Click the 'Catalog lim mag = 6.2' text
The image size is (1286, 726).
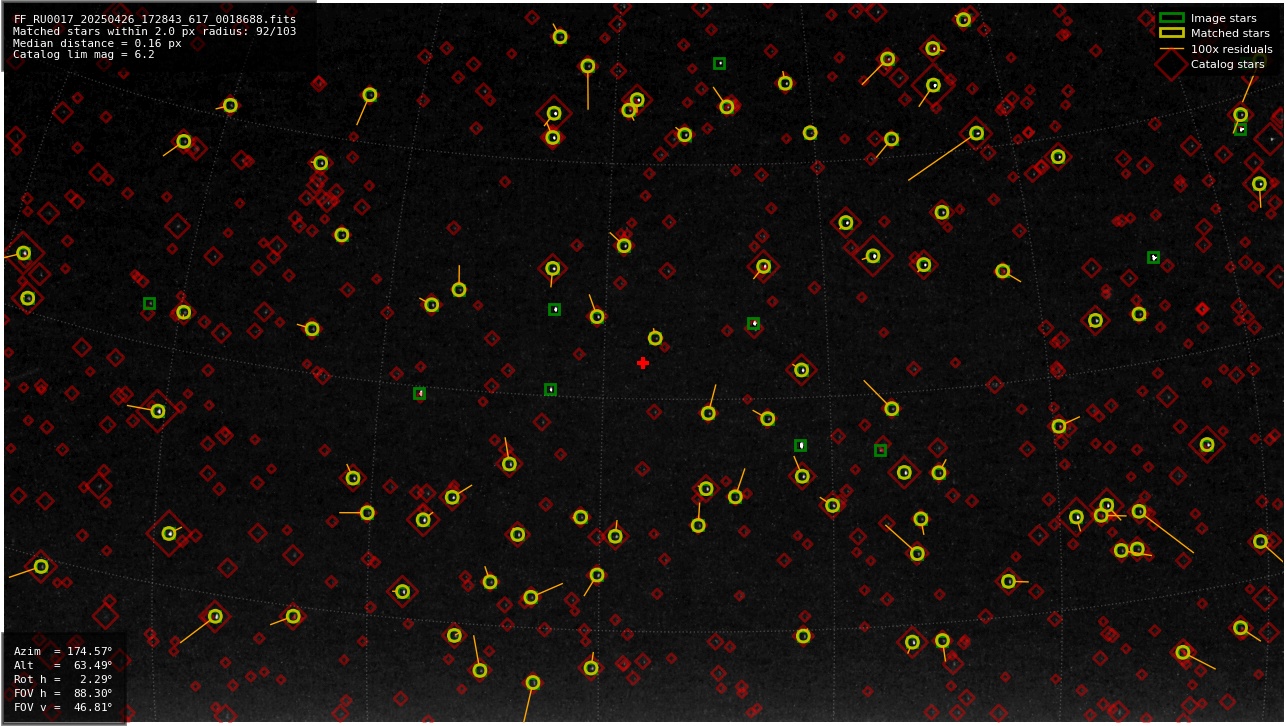(84, 55)
